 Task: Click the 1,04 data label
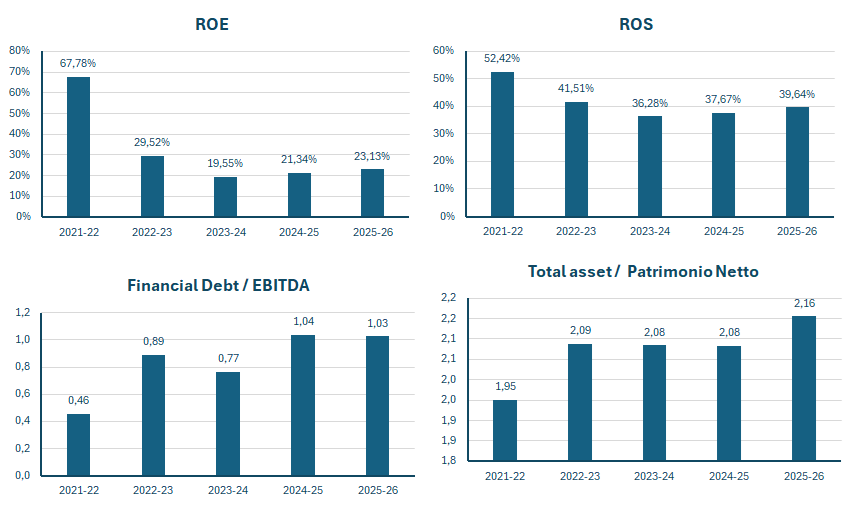[304, 322]
